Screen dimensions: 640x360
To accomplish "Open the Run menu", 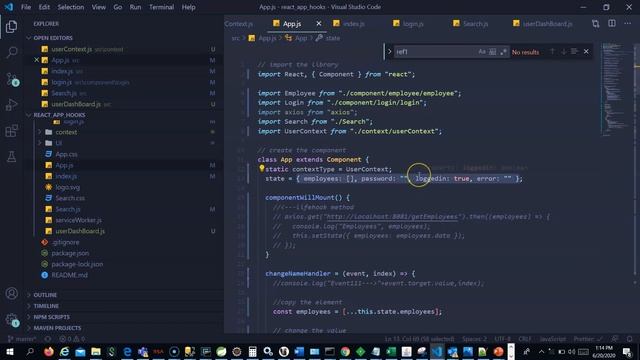I will (x=135, y=7).
